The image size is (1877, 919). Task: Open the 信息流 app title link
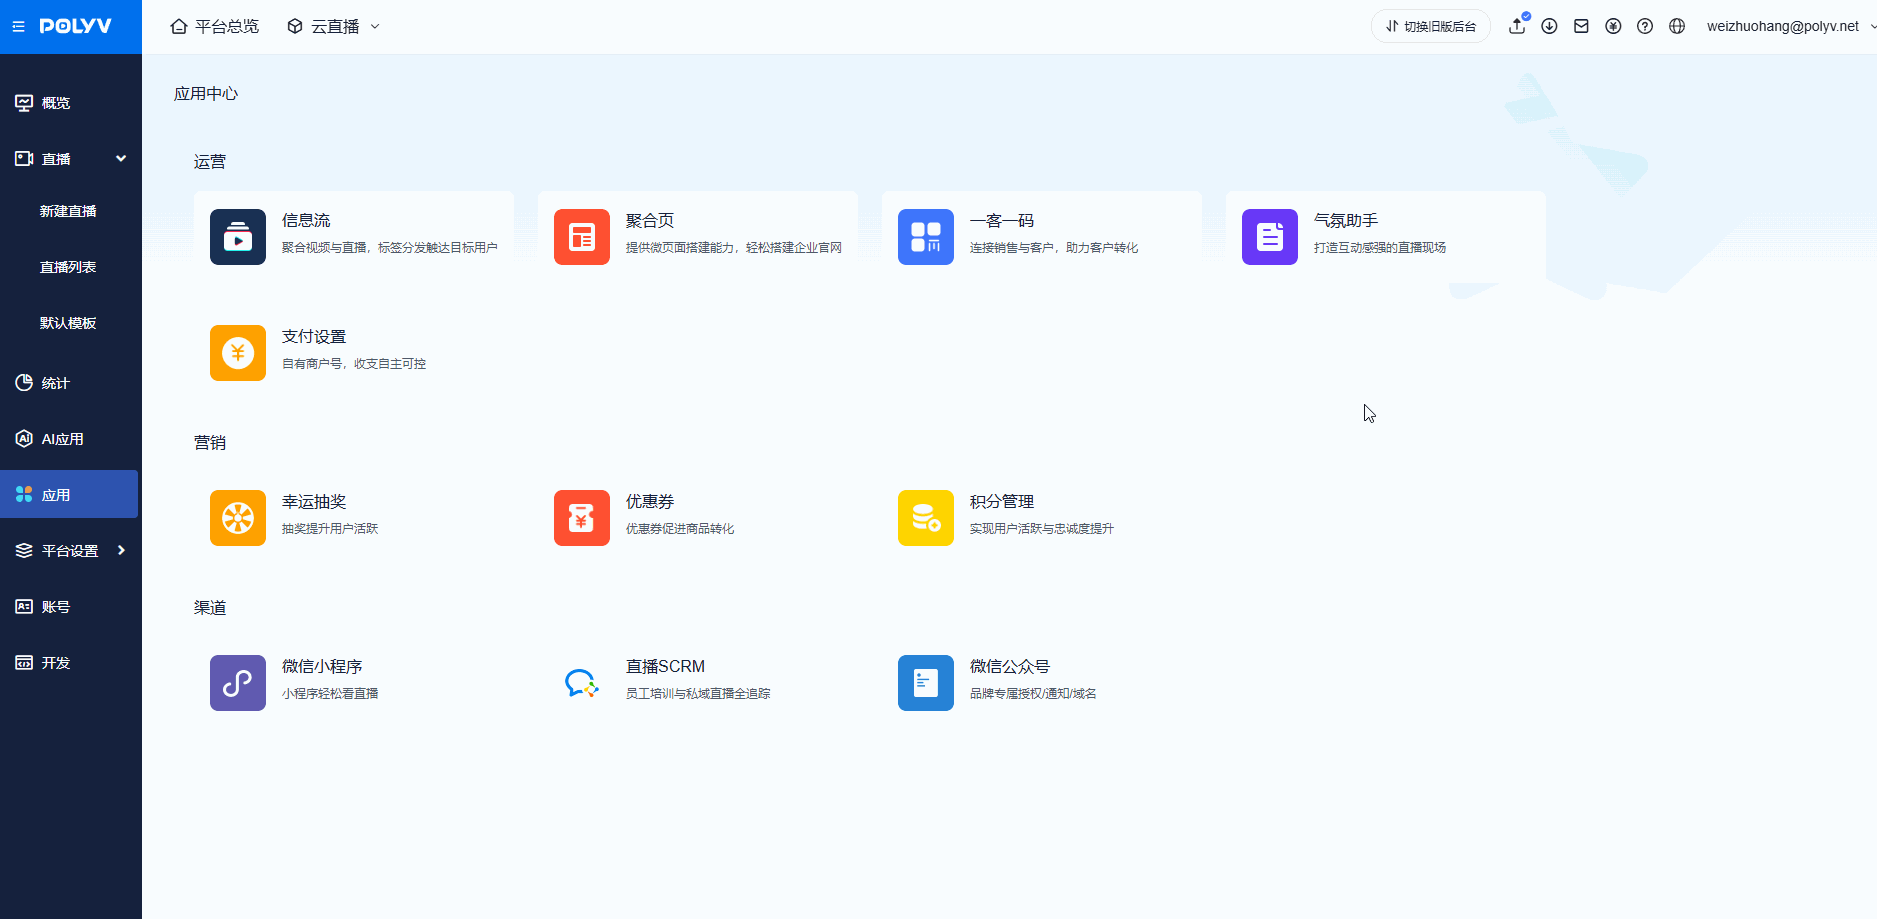click(x=306, y=220)
